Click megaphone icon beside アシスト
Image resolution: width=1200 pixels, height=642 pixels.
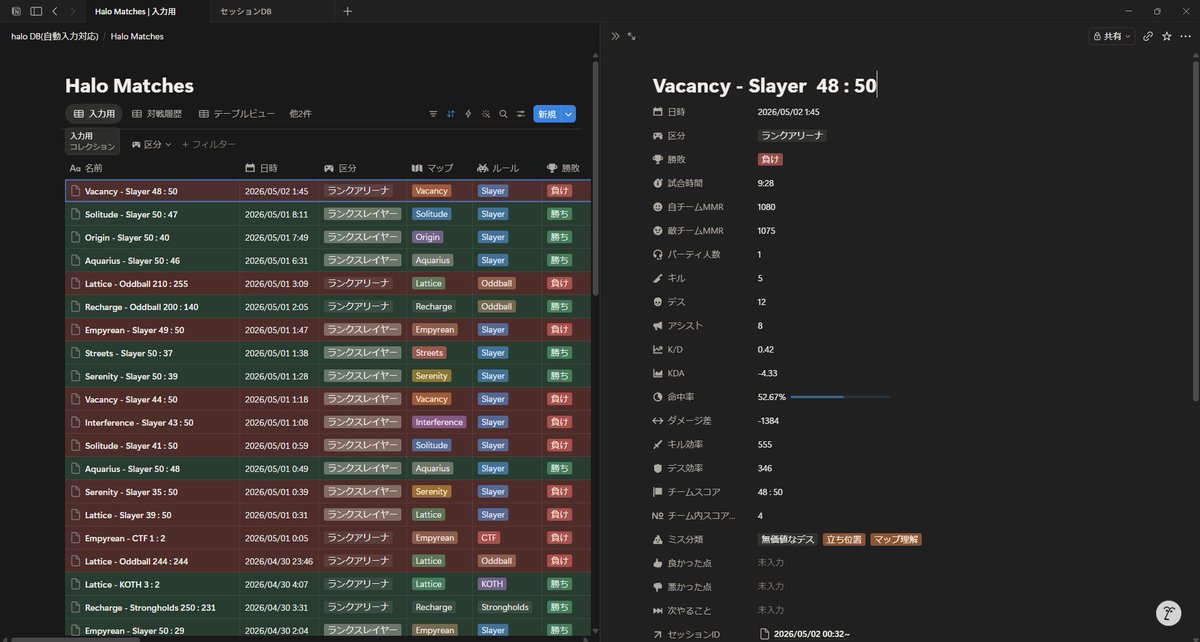658,325
